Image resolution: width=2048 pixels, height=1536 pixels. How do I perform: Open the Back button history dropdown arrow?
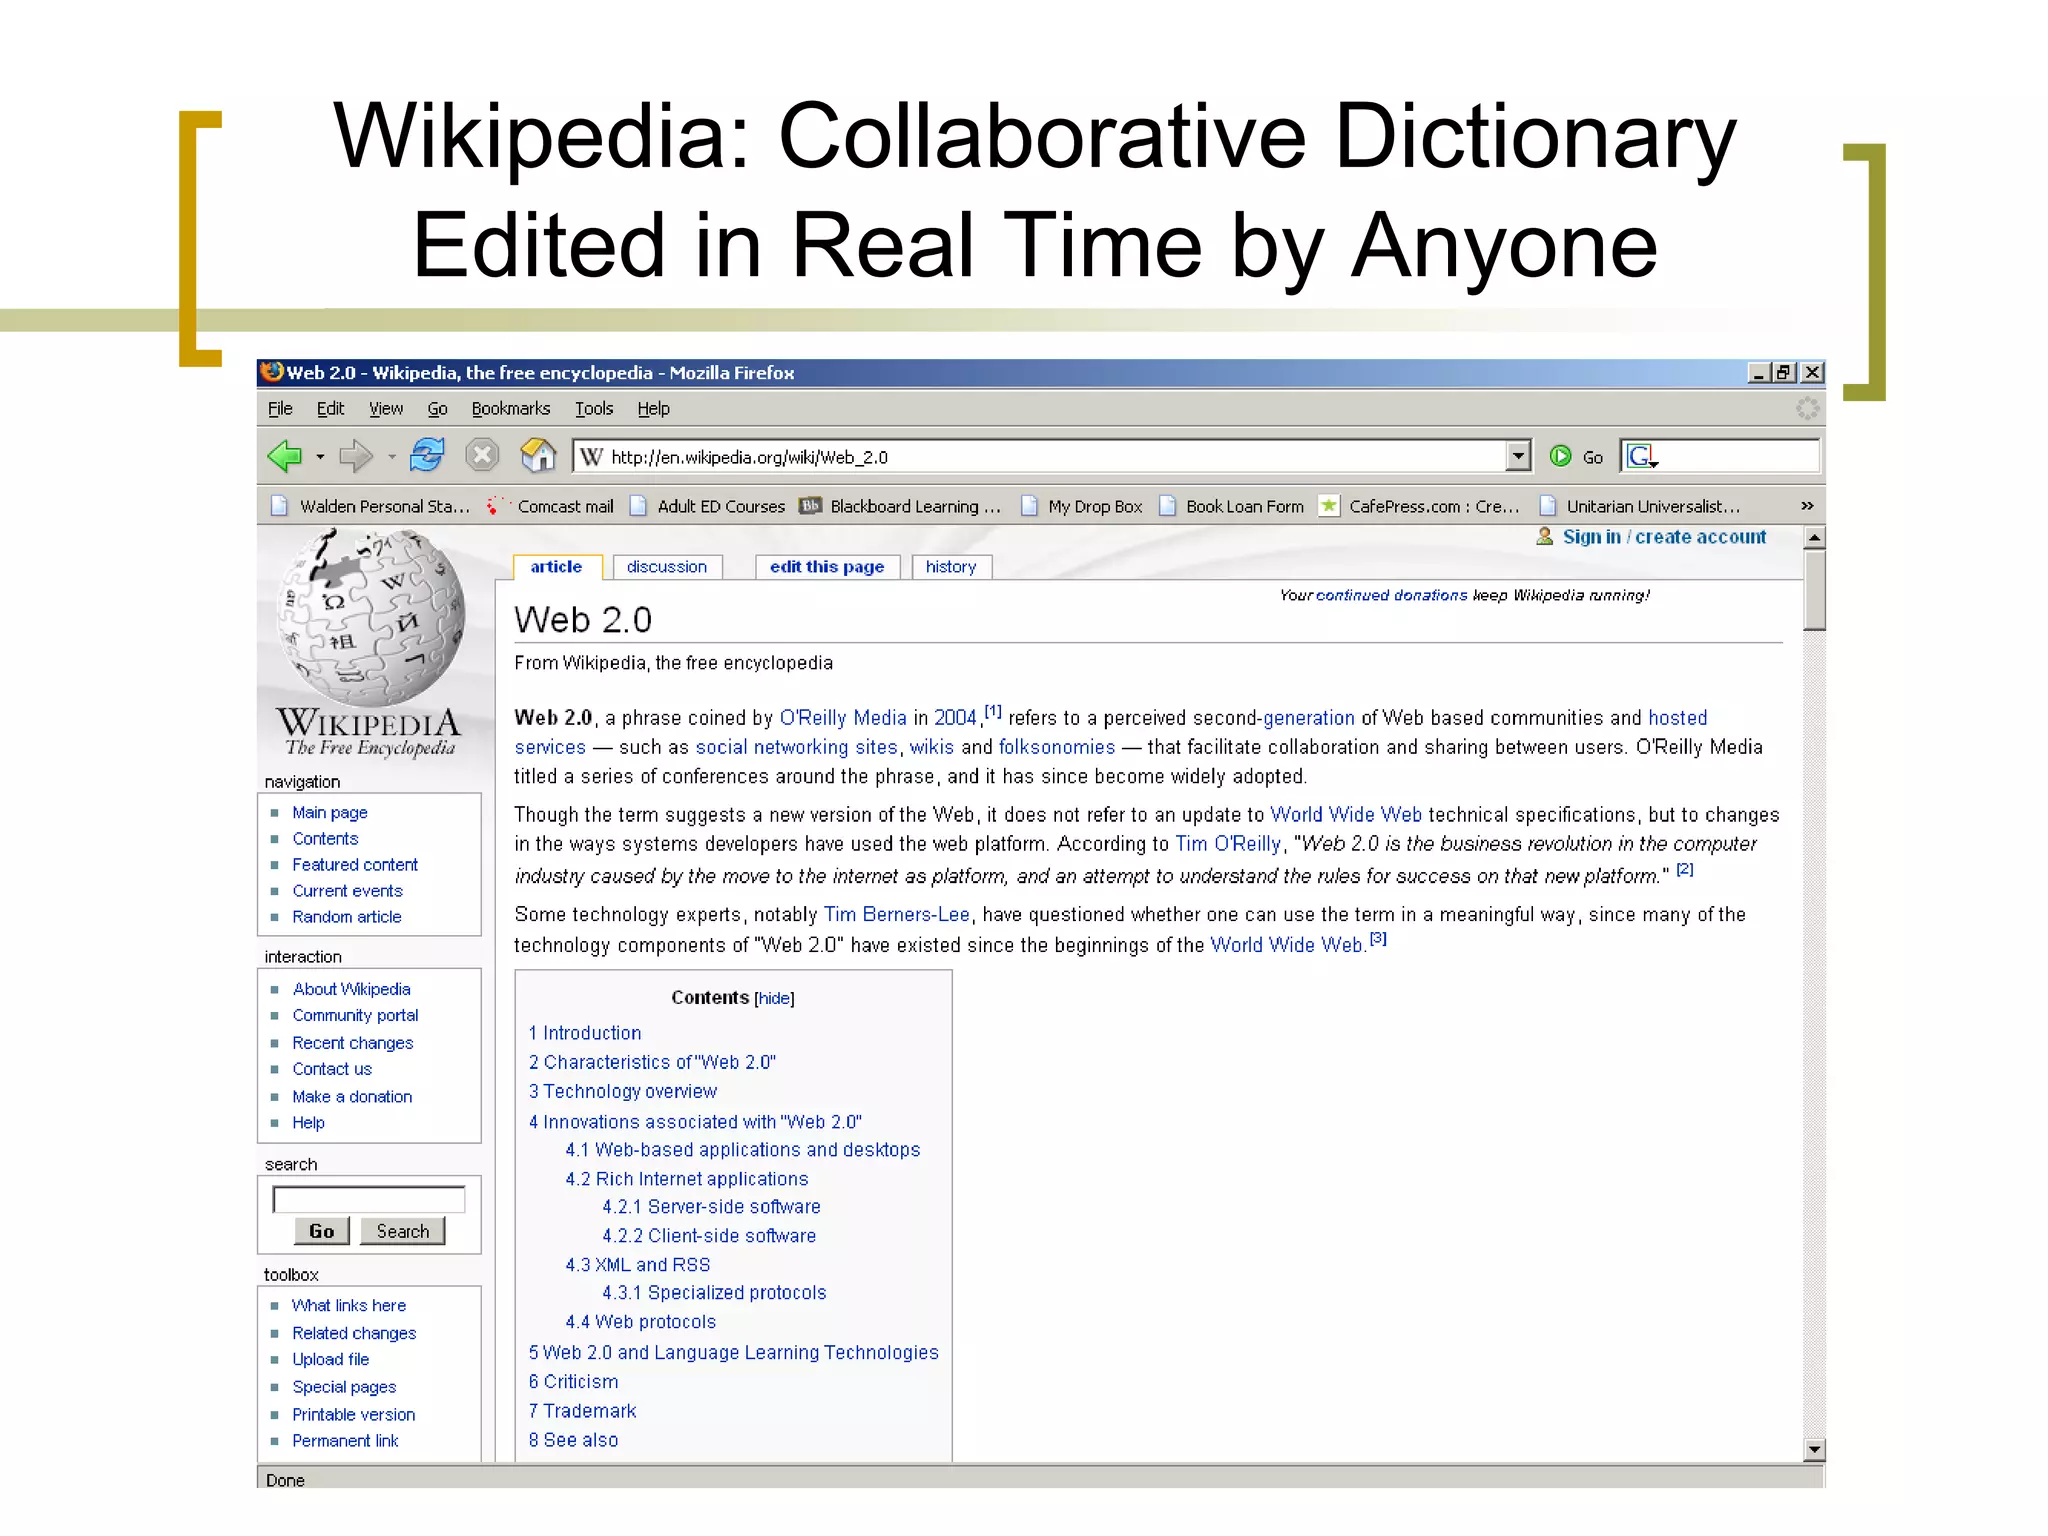320,457
